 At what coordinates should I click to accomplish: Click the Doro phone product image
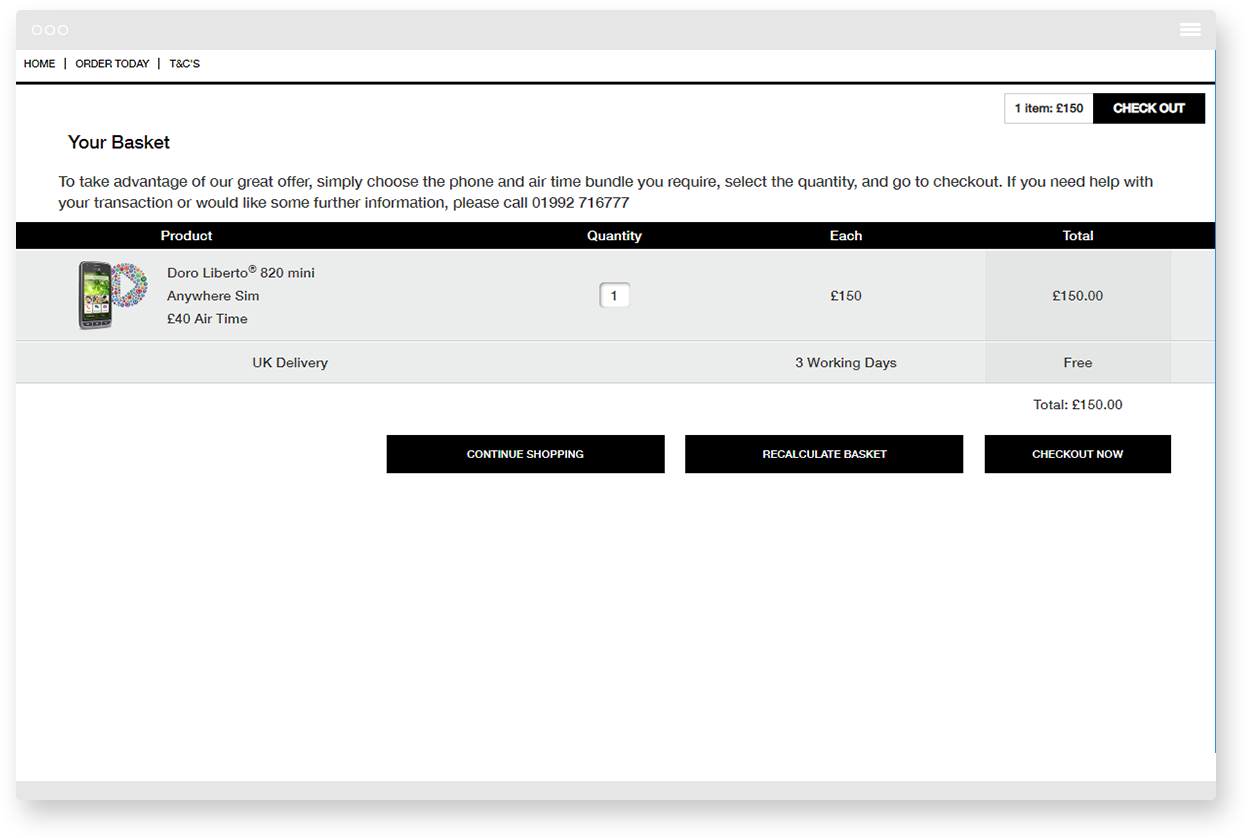click(112, 295)
